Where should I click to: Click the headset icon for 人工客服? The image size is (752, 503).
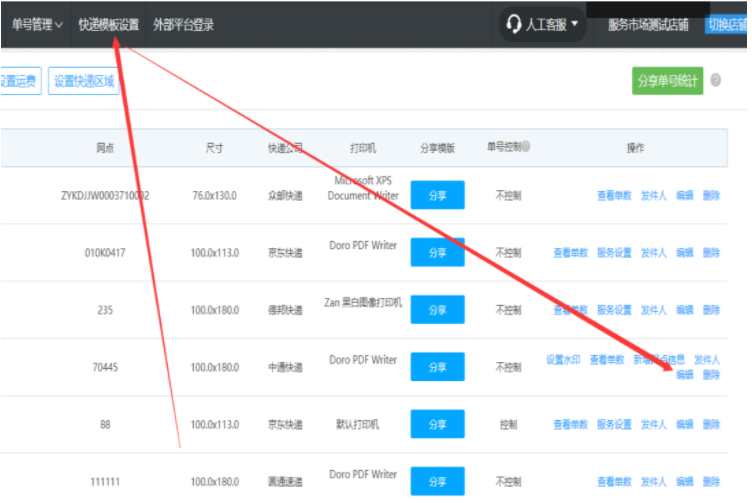(513, 23)
